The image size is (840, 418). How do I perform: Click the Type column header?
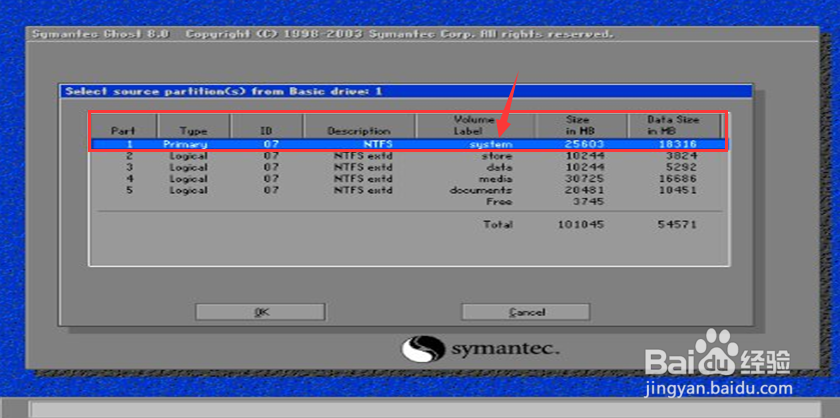194,126
